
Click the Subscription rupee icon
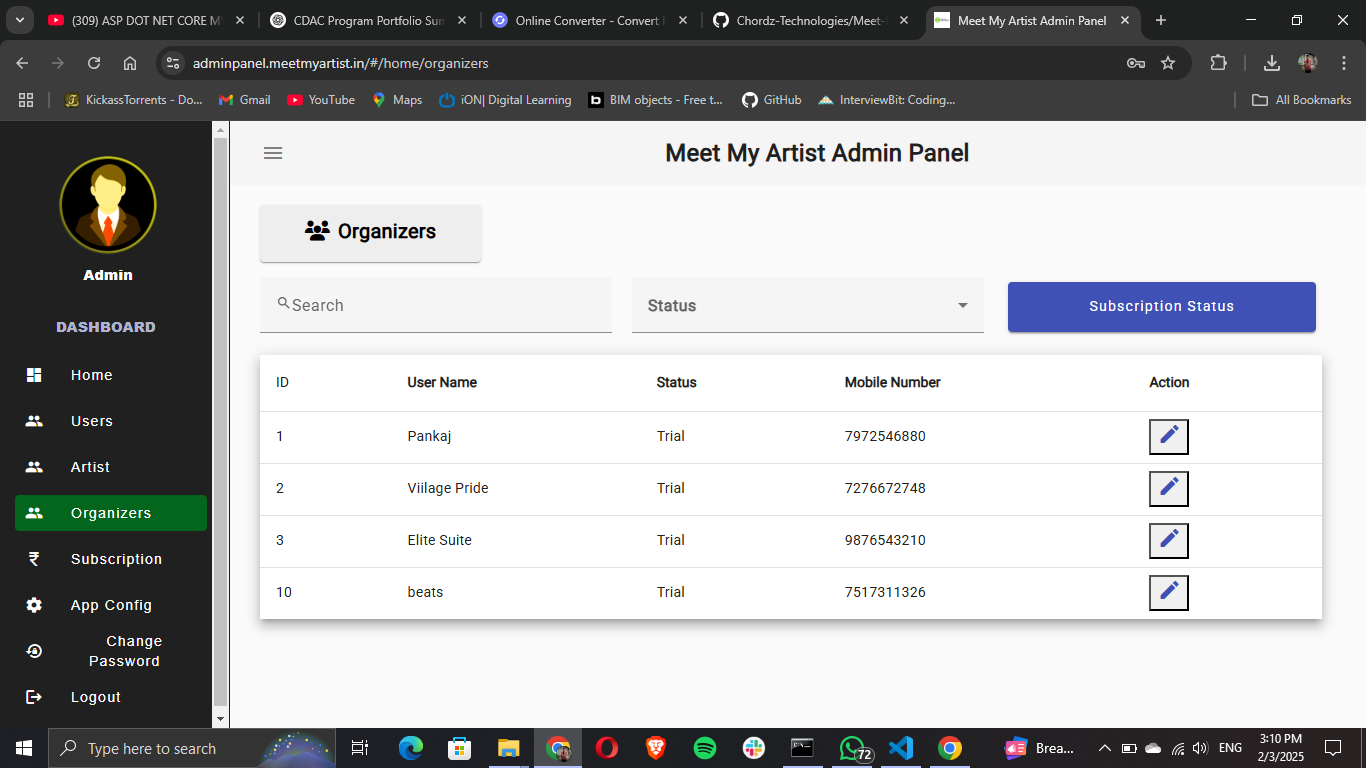(x=34, y=559)
